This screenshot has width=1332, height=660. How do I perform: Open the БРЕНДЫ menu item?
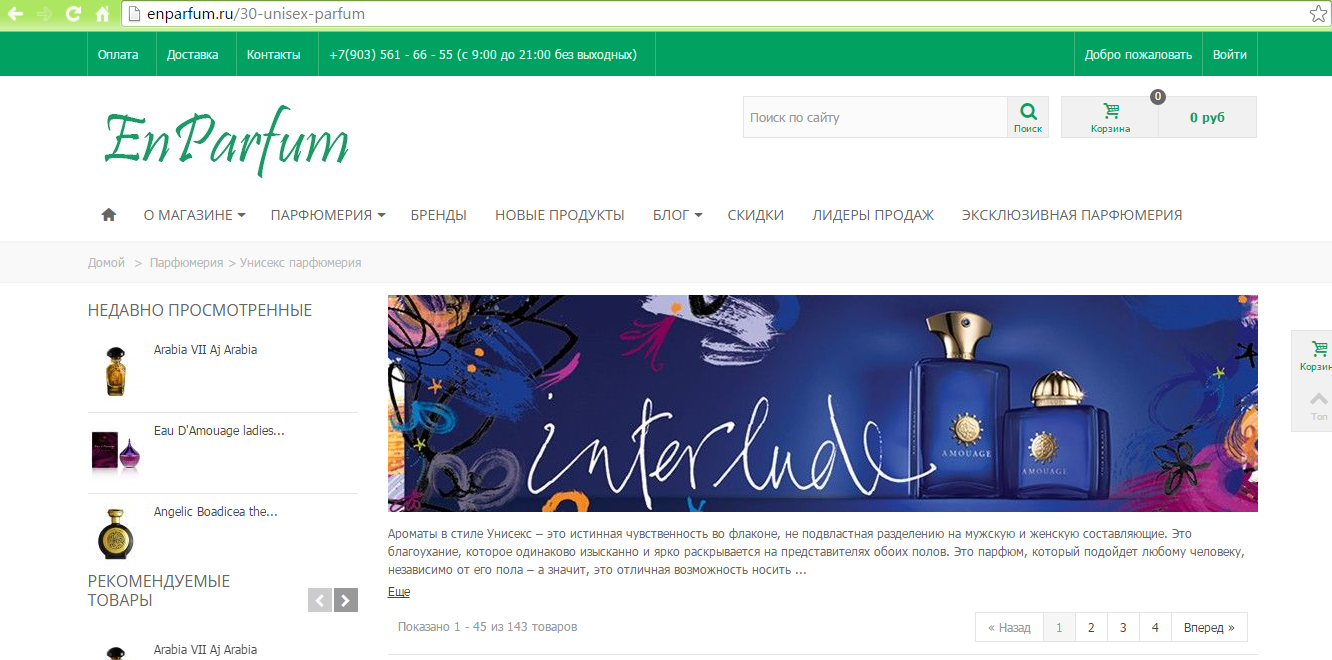(438, 215)
